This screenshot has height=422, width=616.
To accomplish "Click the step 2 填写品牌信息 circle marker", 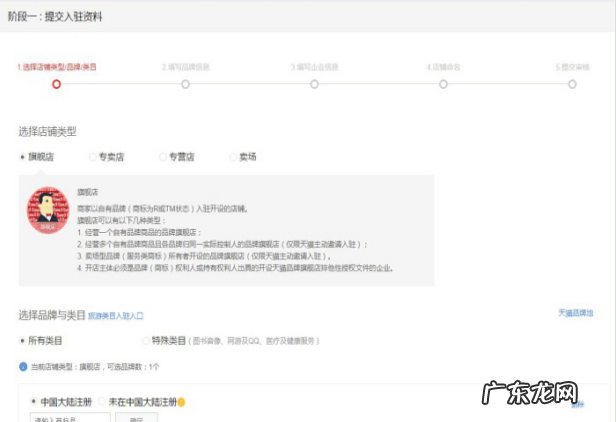I will tap(185, 84).
